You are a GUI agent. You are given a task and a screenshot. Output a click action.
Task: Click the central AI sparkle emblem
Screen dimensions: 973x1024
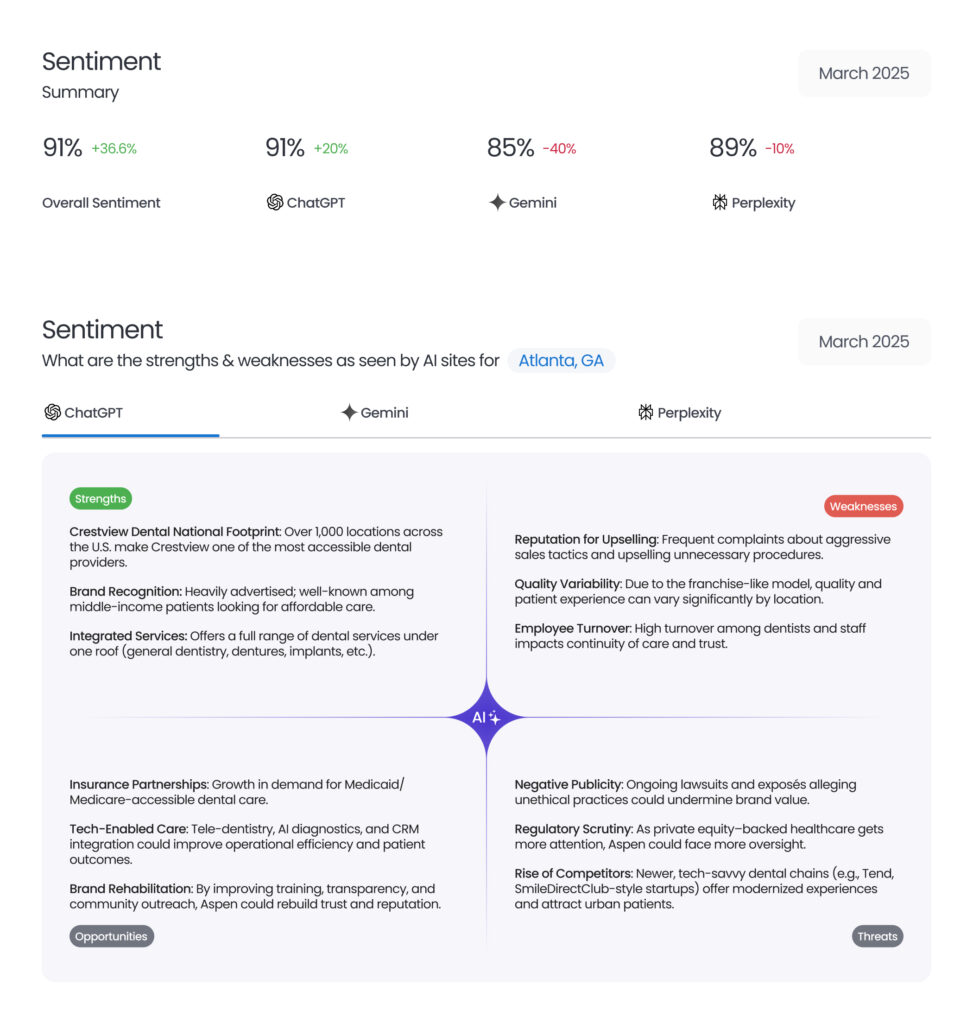pyautogui.click(x=486, y=716)
